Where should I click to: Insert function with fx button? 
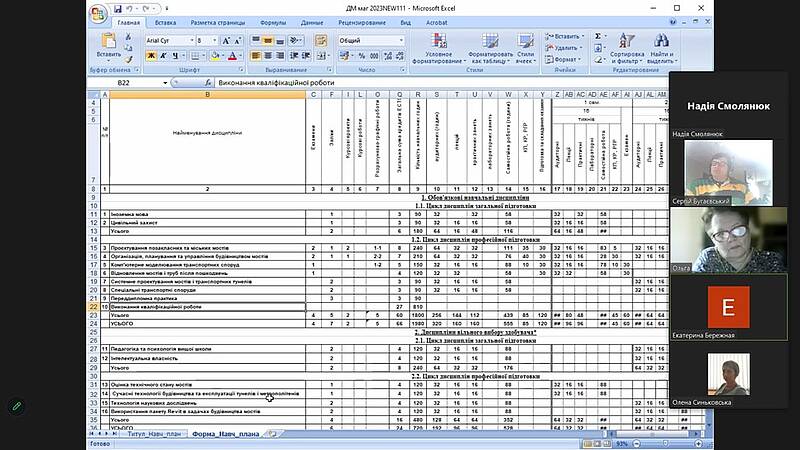[208, 83]
